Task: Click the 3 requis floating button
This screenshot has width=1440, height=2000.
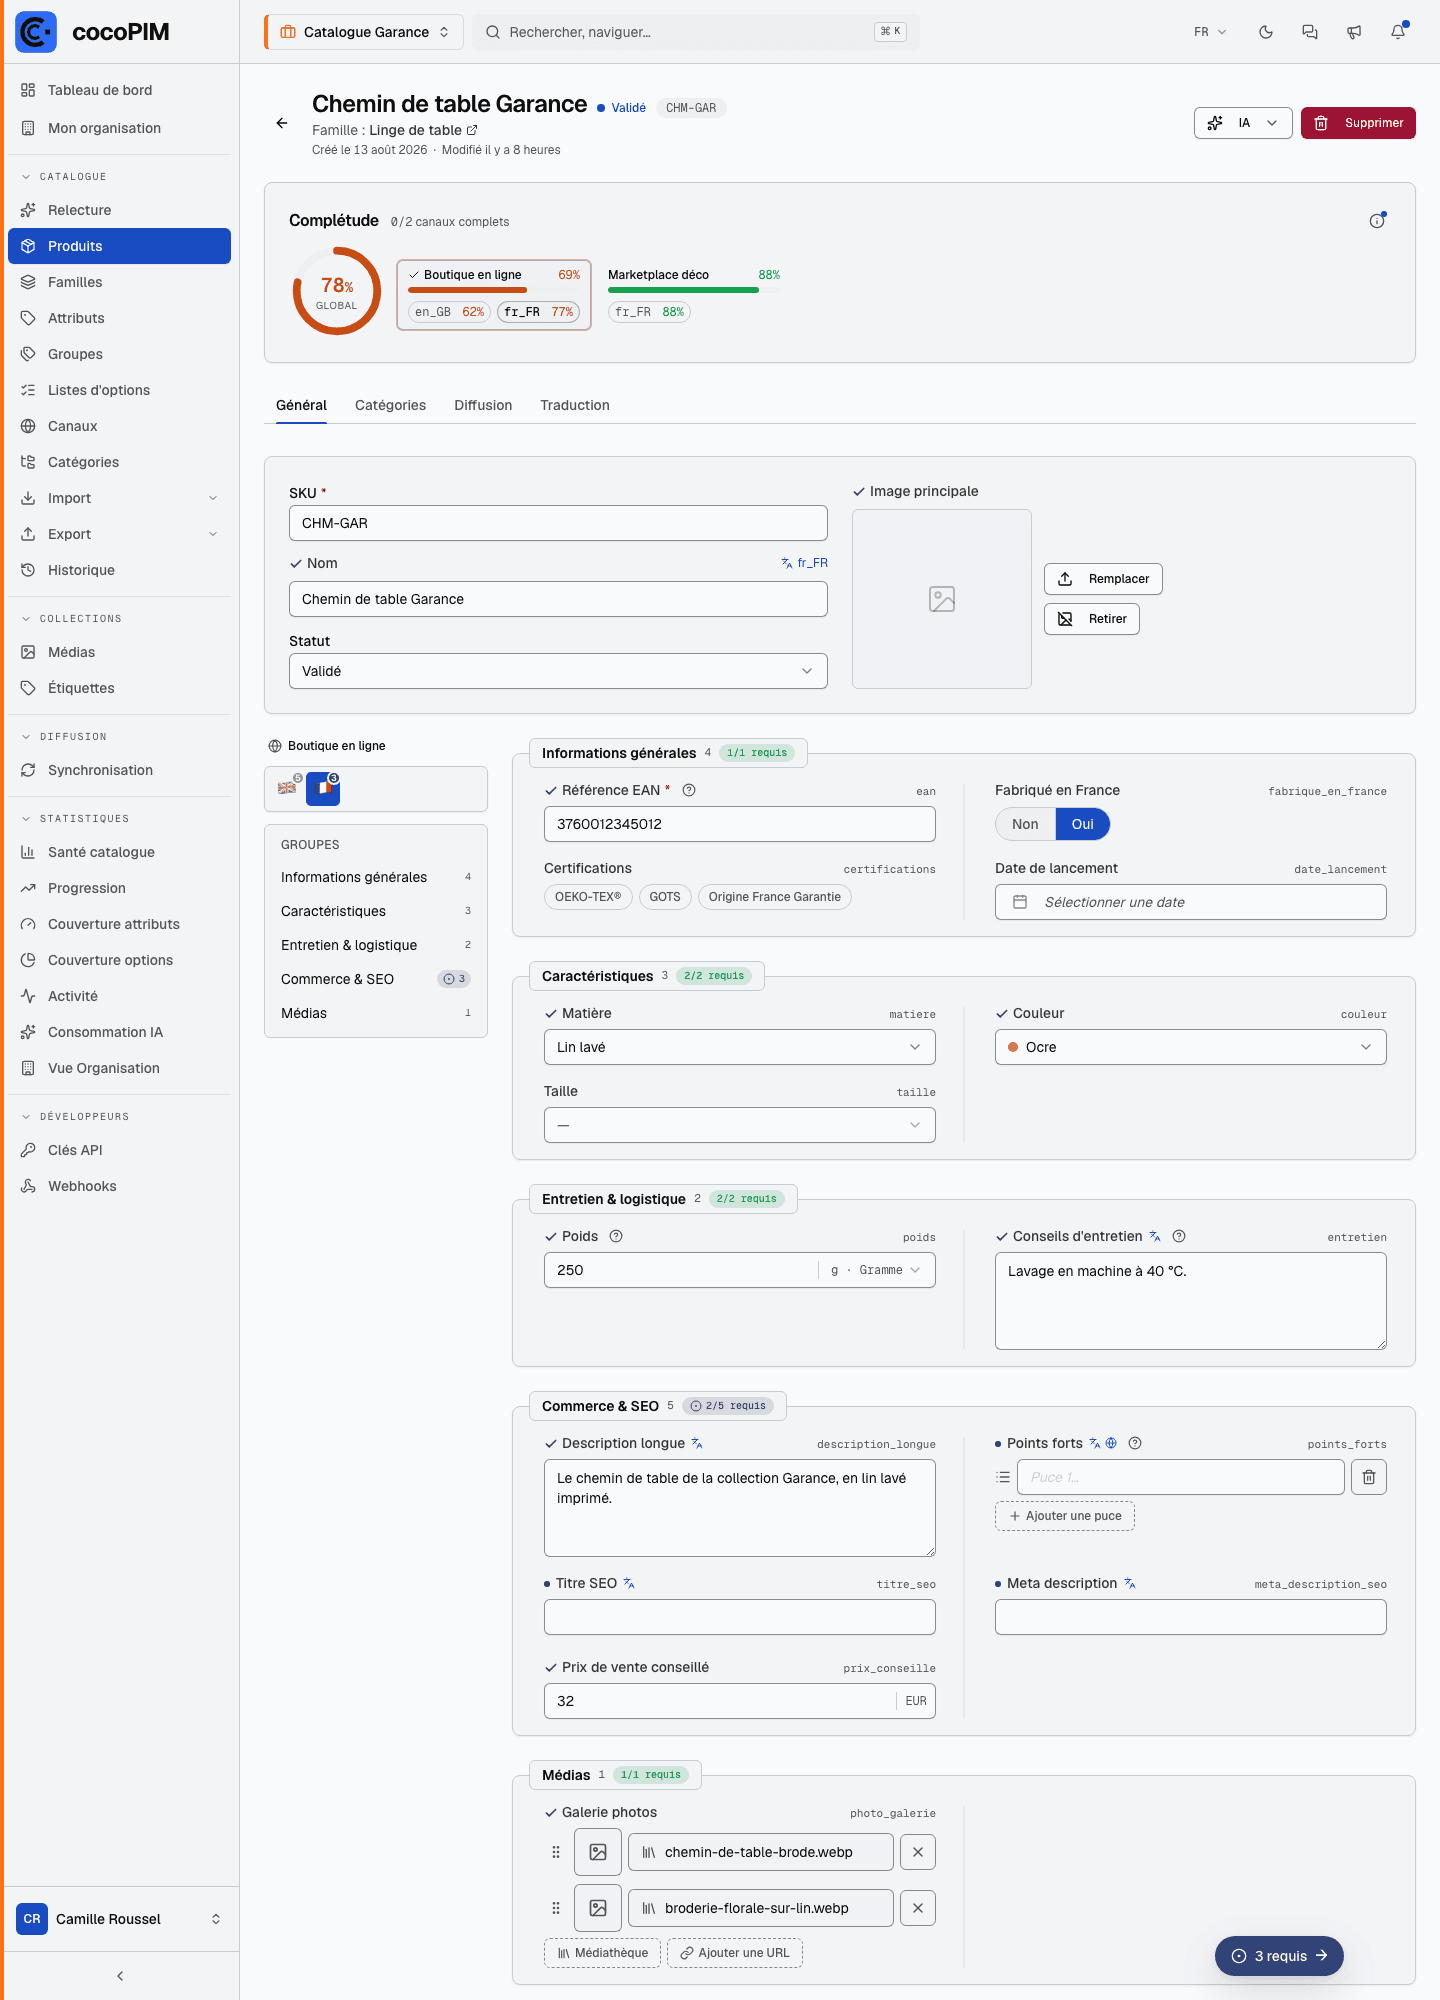Action: click(1279, 1956)
